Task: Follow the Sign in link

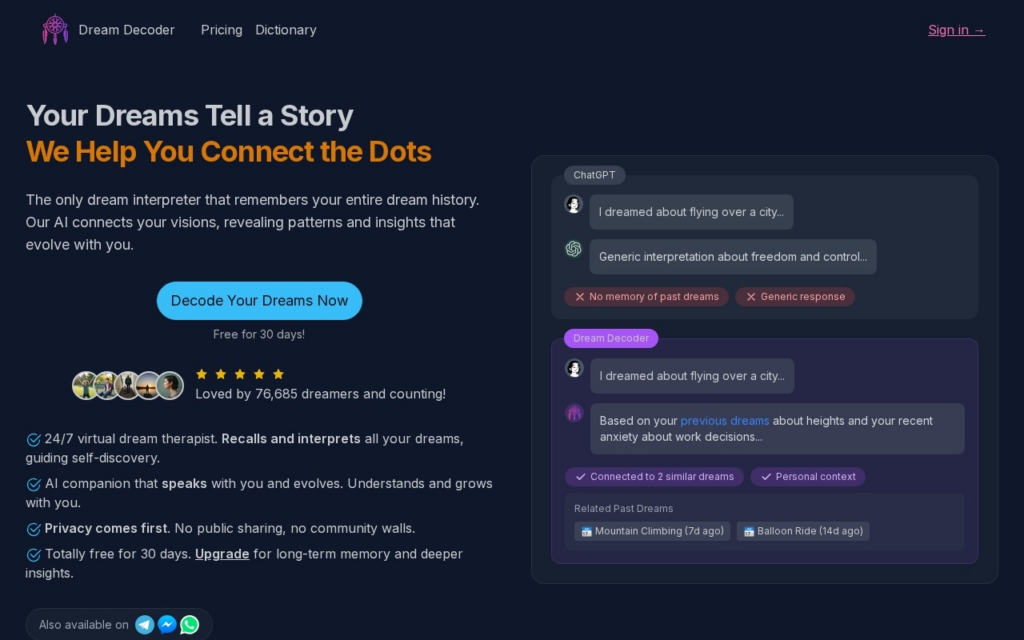Action: tap(956, 30)
